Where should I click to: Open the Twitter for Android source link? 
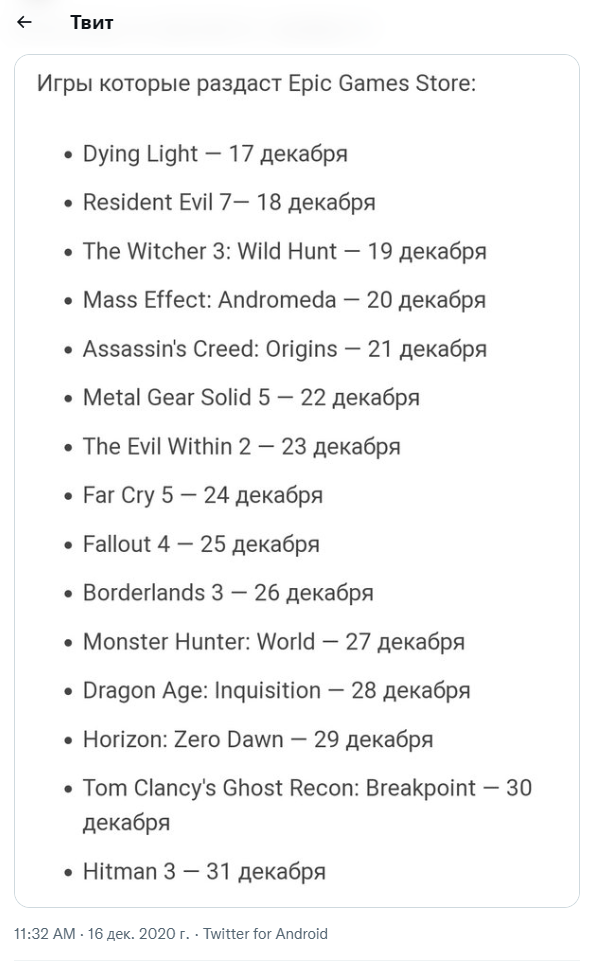click(265, 934)
